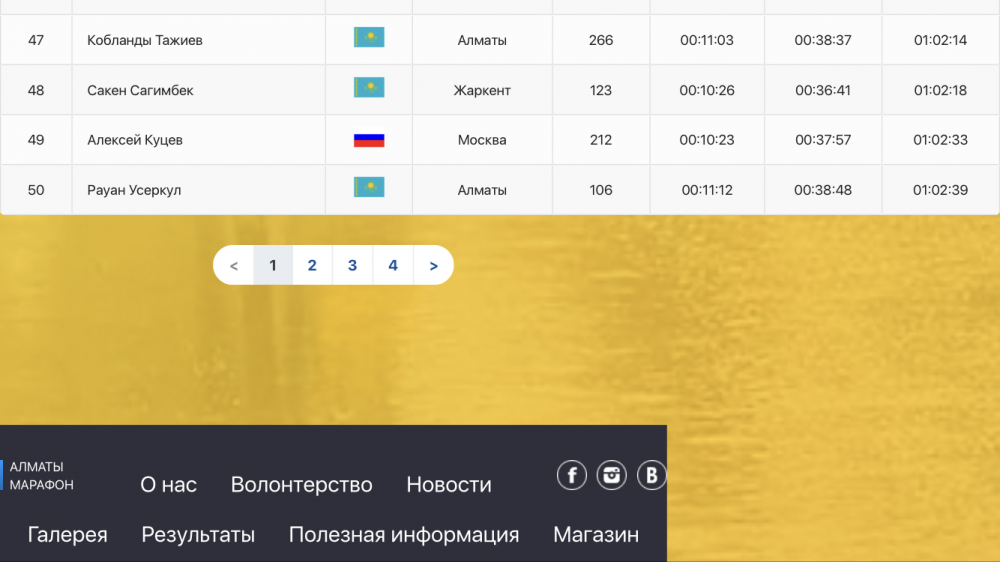Open the Новости footer link

[x=448, y=485]
